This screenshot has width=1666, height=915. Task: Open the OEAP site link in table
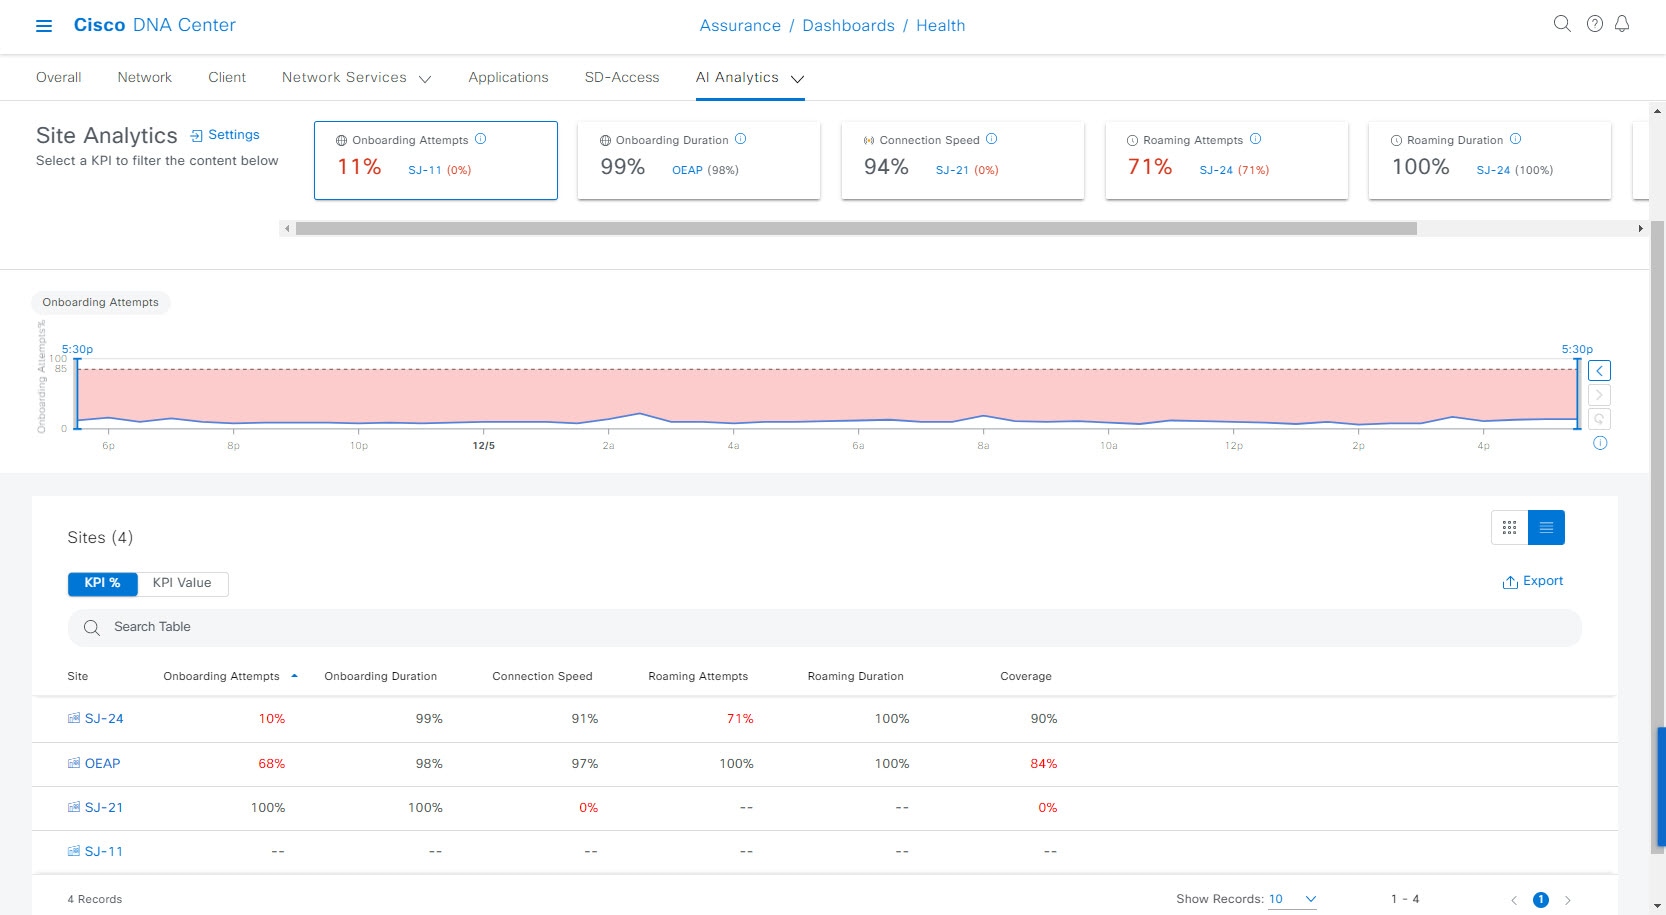tap(102, 763)
